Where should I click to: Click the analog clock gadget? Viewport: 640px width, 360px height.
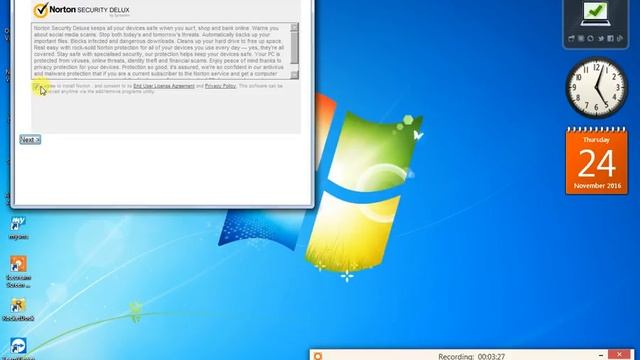596,87
